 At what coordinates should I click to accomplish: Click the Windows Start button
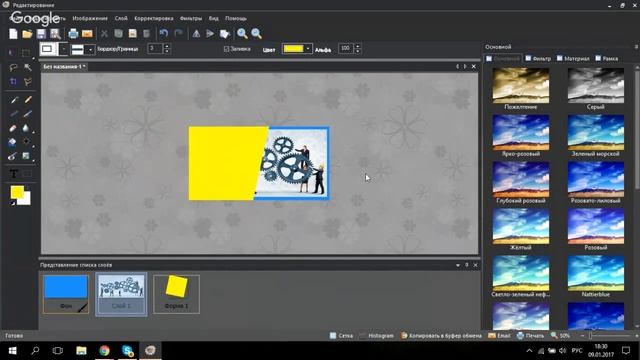point(12,351)
